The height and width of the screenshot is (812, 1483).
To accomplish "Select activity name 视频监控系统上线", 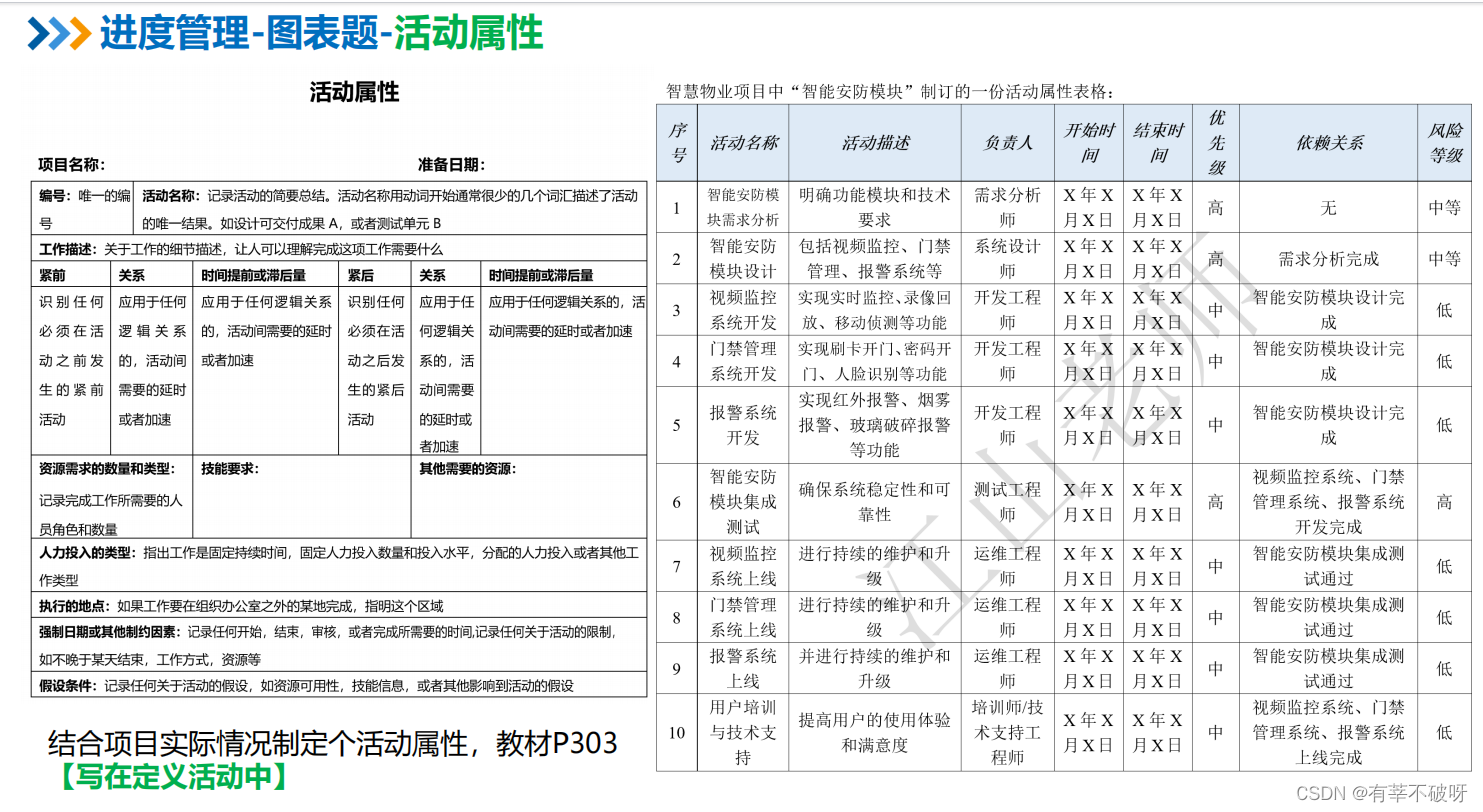I will [x=743, y=566].
